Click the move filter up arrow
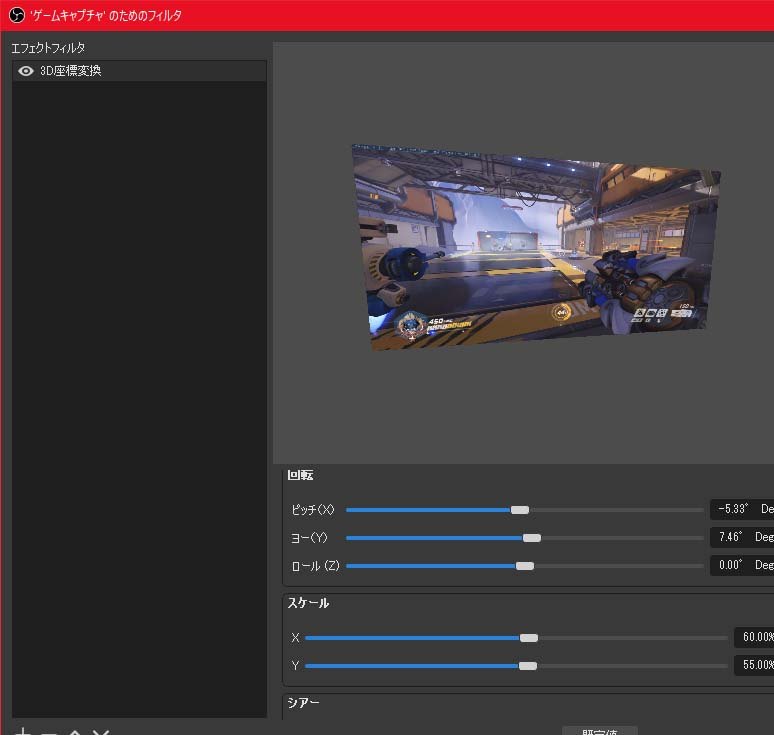 (x=75, y=732)
